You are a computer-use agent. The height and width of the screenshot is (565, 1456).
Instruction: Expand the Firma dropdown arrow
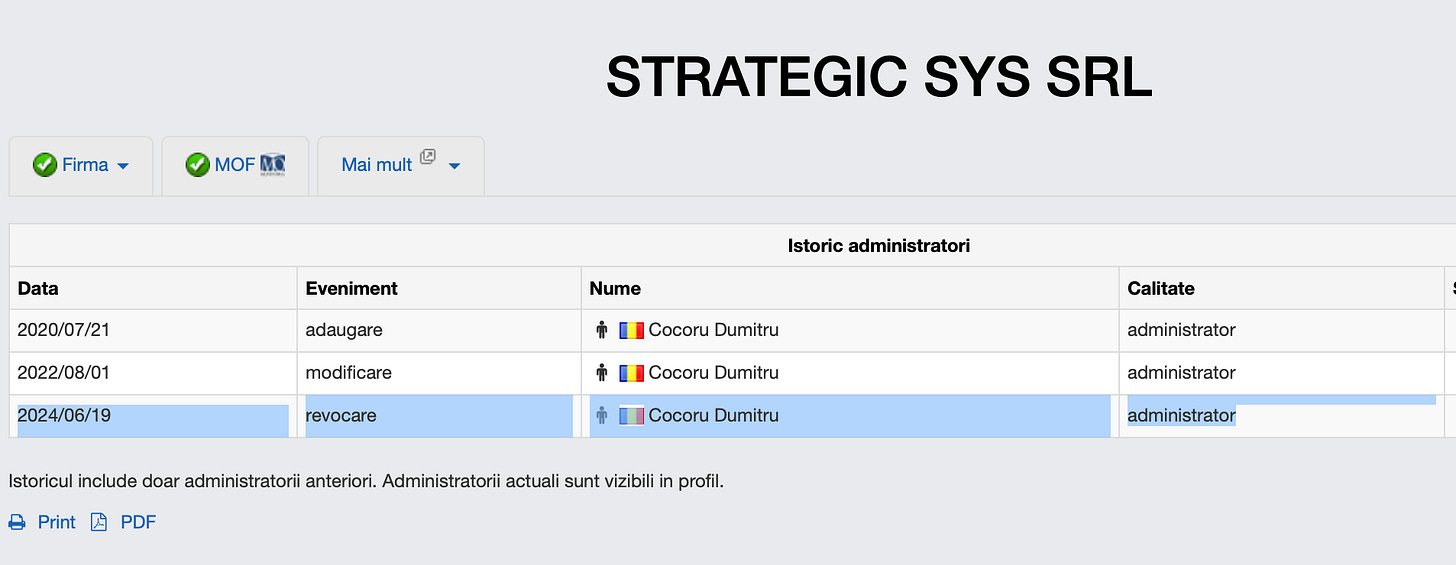pos(123,166)
